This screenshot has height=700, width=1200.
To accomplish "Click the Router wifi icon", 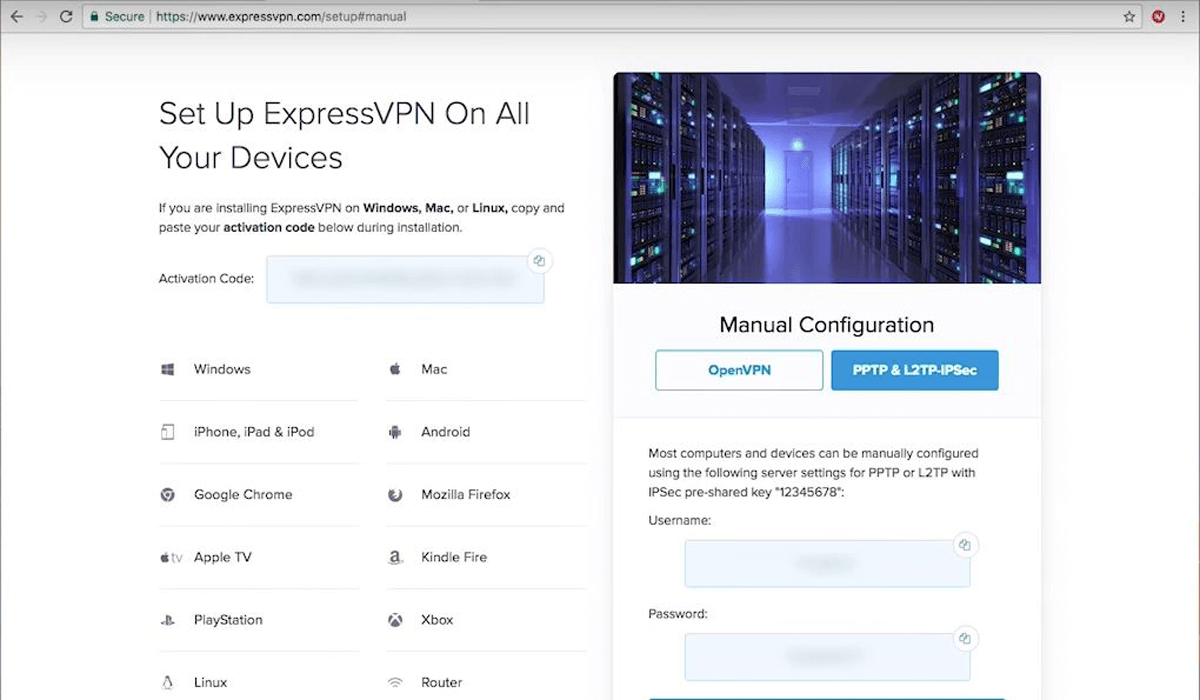I will tap(395, 683).
